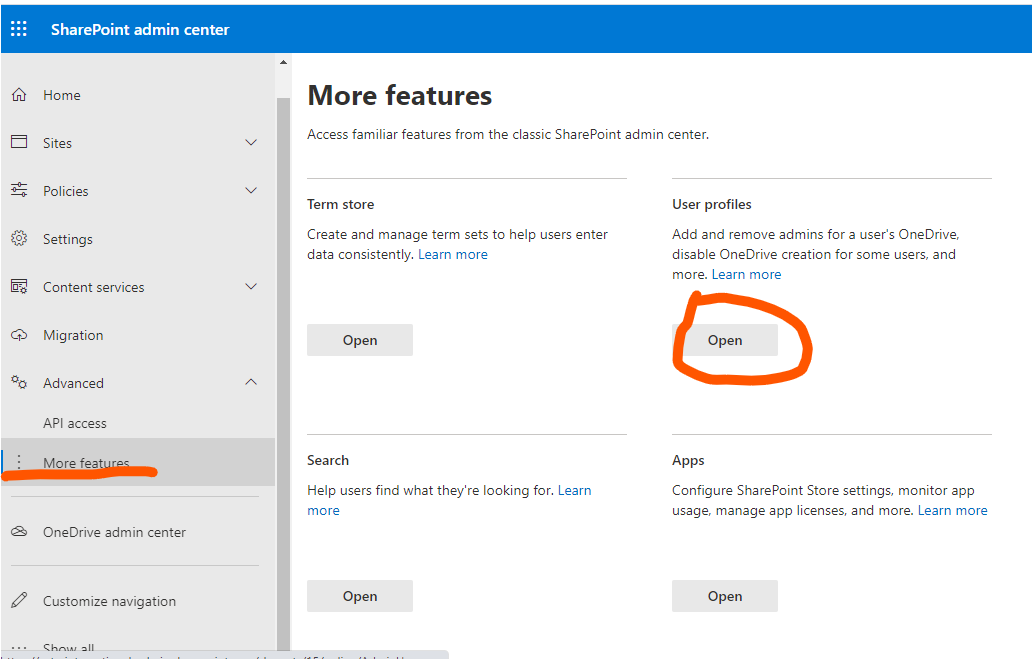Viewport: 1032px width, 659px height.
Task: Click the Policies sliders icon
Action: tap(19, 190)
